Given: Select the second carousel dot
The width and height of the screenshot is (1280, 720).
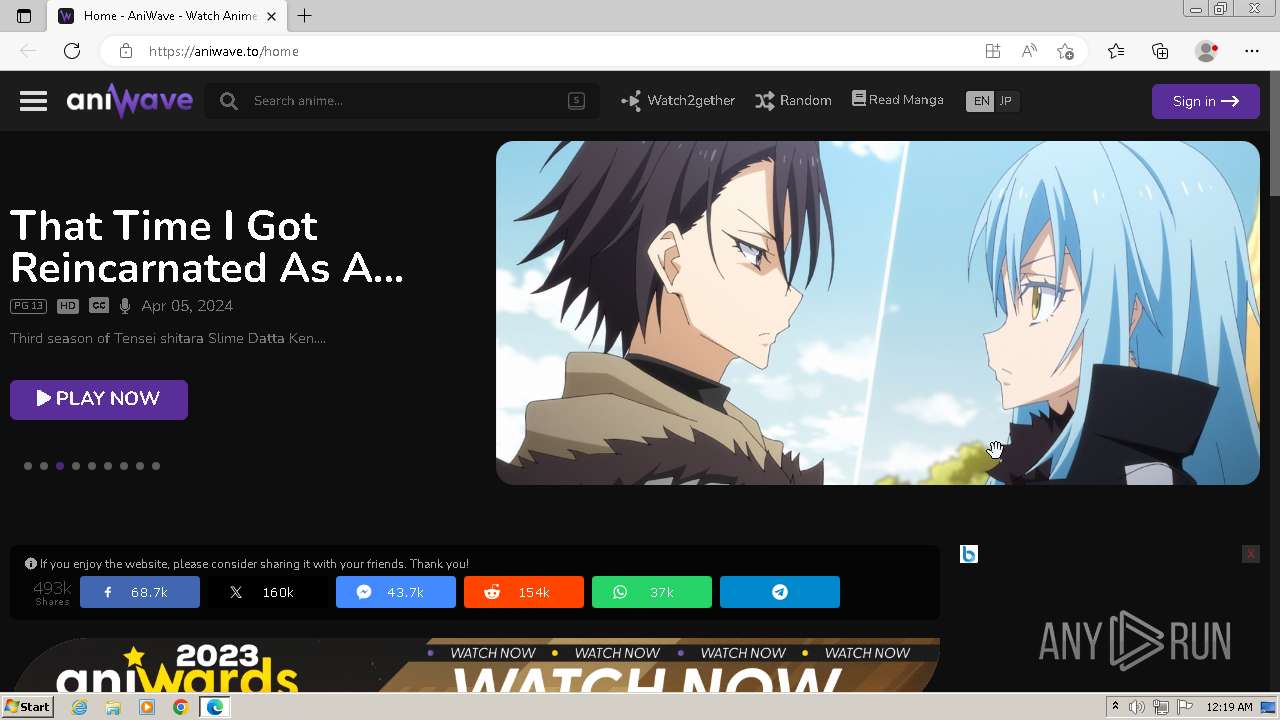Looking at the screenshot, I should [x=44, y=466].
